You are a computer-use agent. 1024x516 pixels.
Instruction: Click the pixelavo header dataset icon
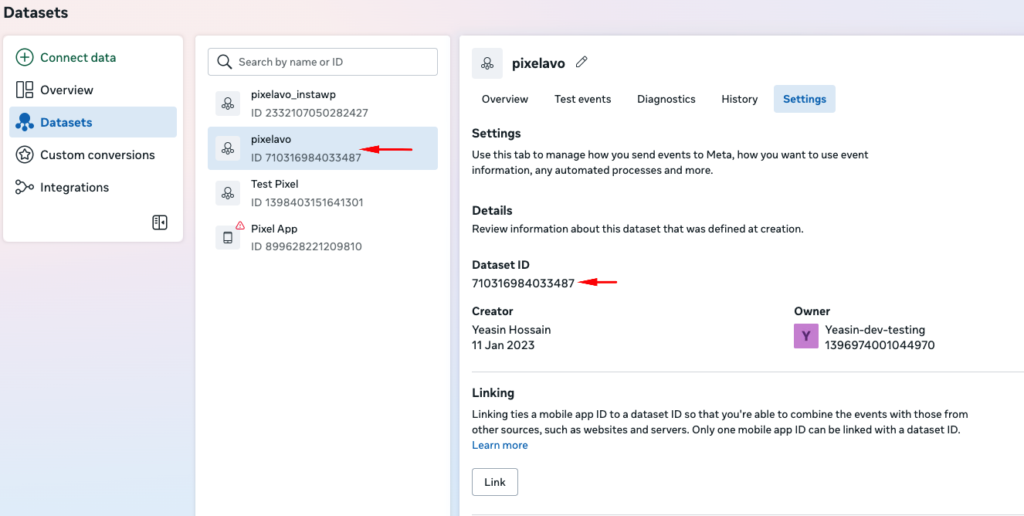click(x=487, y=63)
